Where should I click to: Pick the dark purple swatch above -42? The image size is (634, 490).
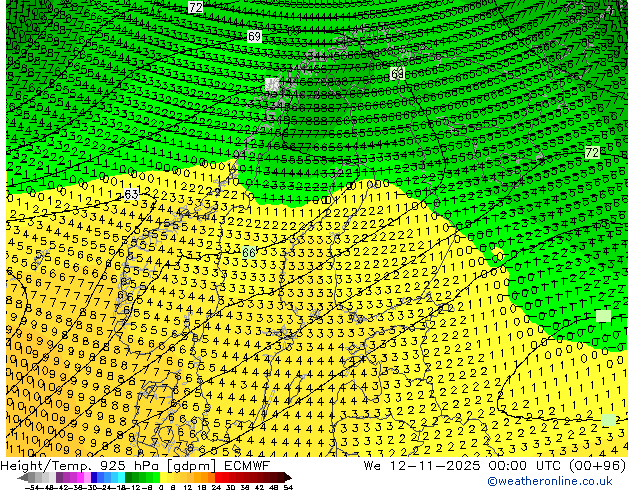point(59,478)
